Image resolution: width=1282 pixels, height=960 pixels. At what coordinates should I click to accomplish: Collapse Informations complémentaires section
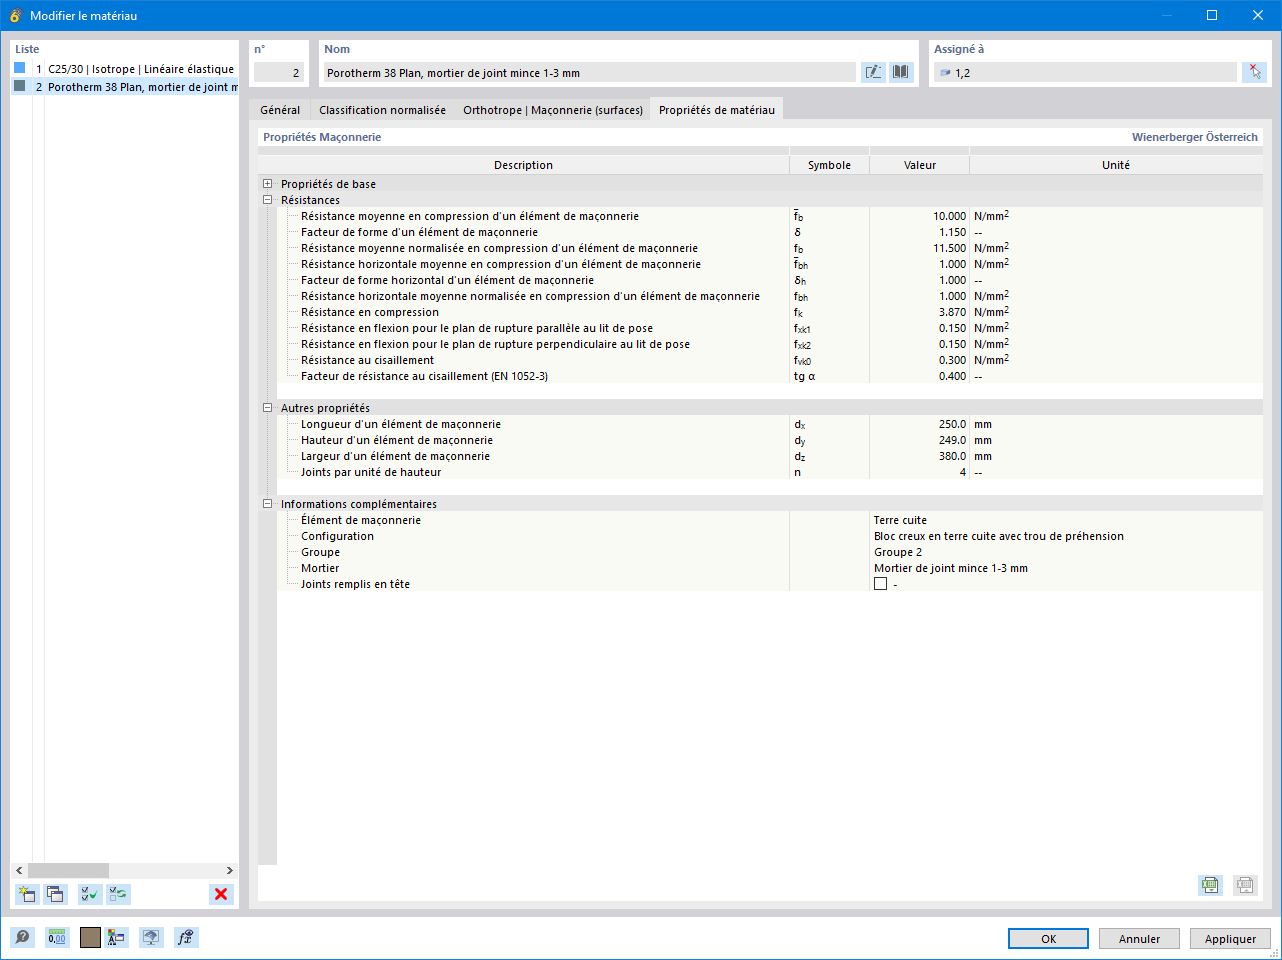click(267, 504)
